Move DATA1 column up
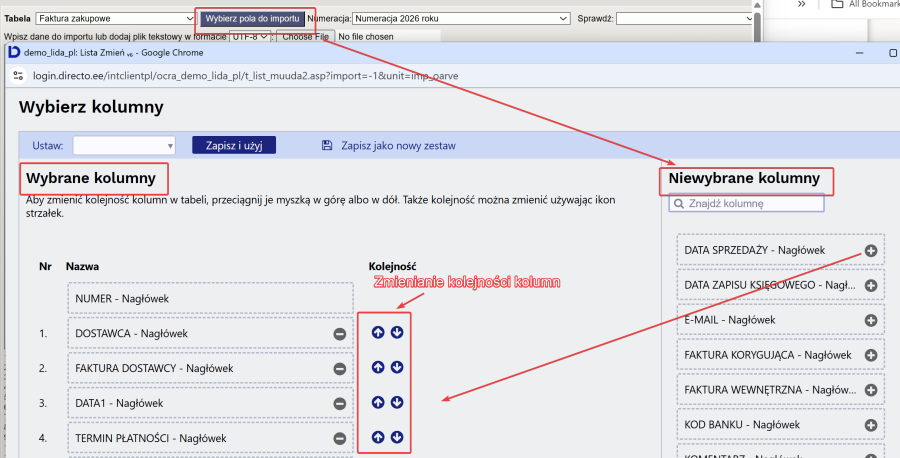The height and width of the screenshot is (458, 900). click(x=378, y=402)
